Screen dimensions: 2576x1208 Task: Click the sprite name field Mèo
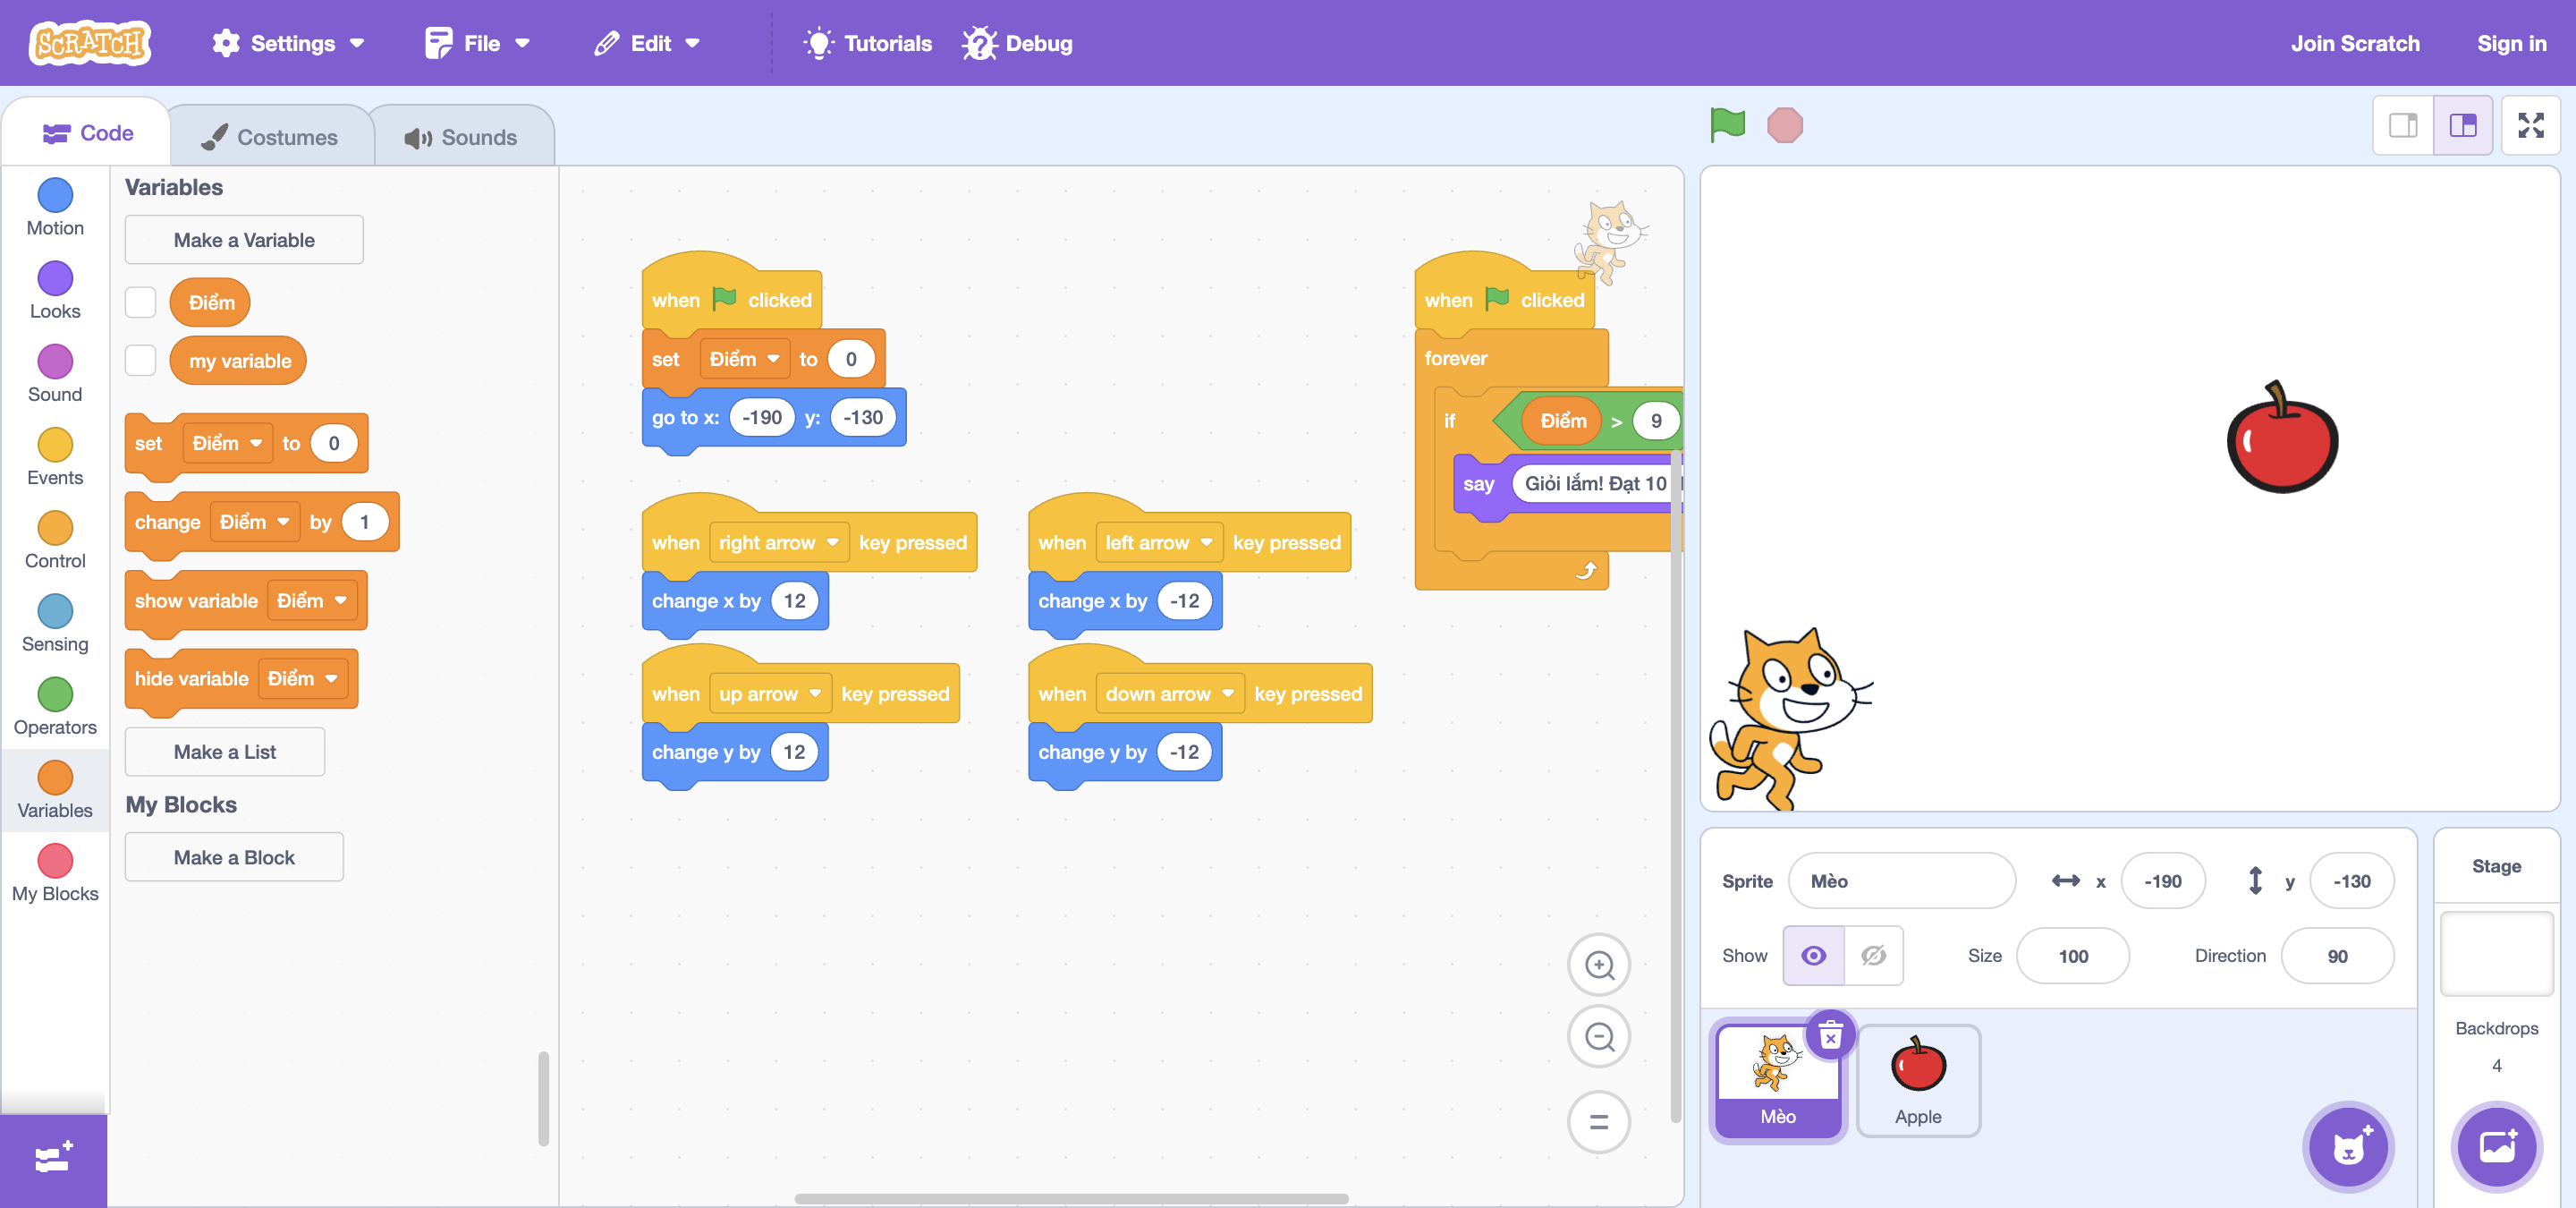tap(1901, 880)
